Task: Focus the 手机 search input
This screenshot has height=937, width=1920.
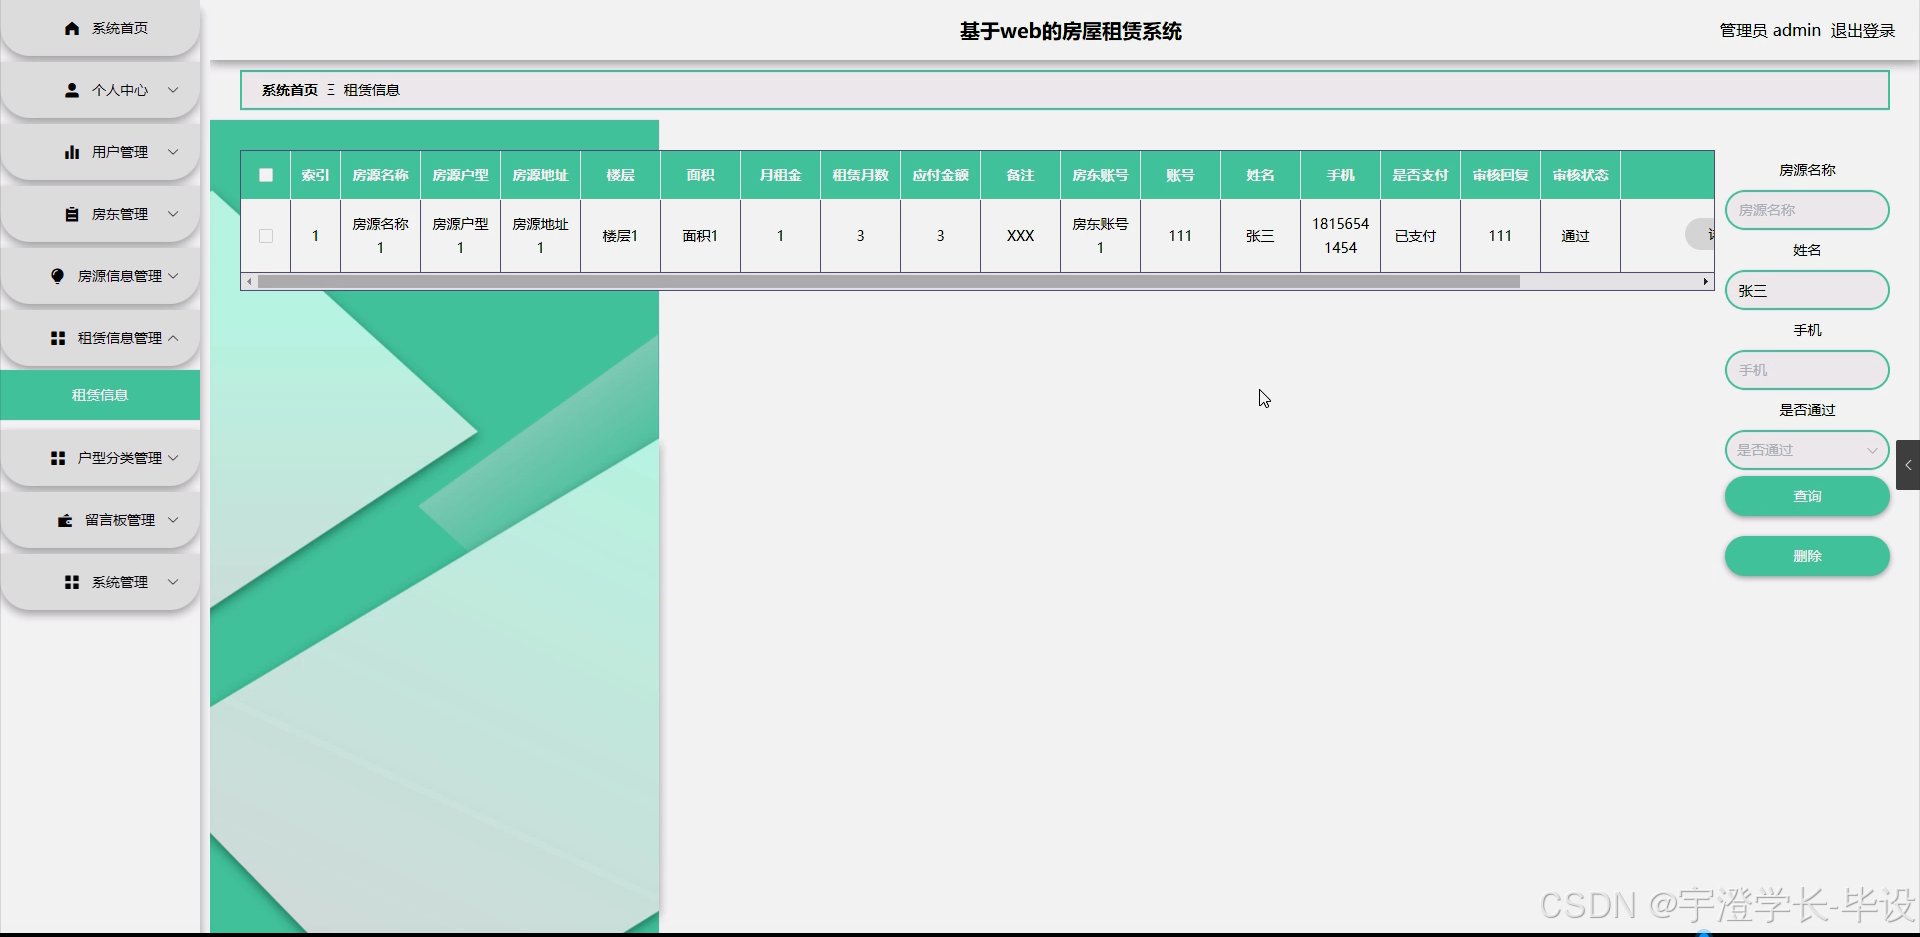Action: [x=1807, y=370]
